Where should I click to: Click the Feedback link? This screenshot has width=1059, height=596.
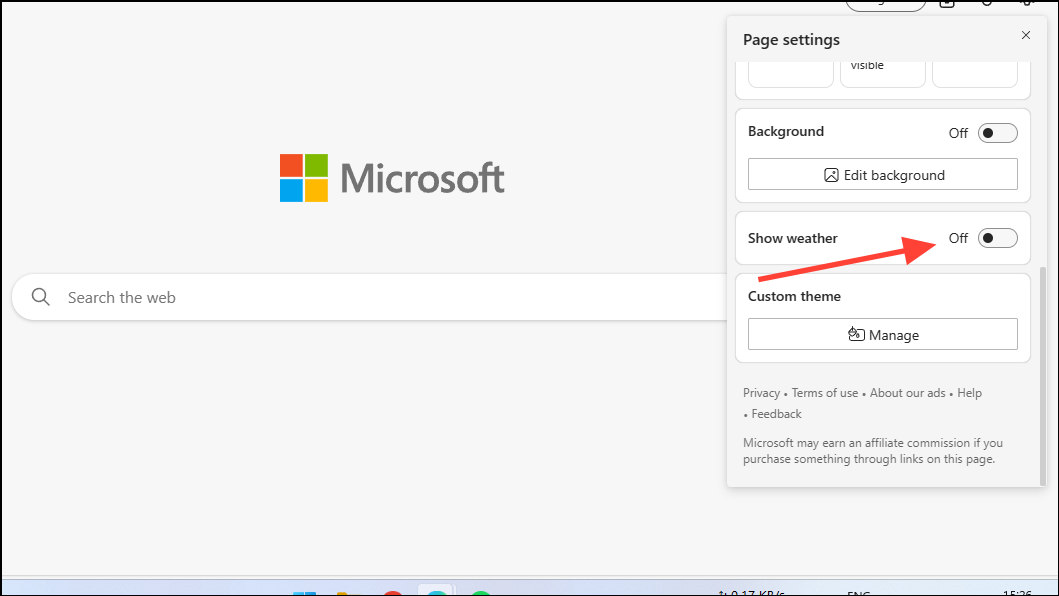[x=775, y=413]
